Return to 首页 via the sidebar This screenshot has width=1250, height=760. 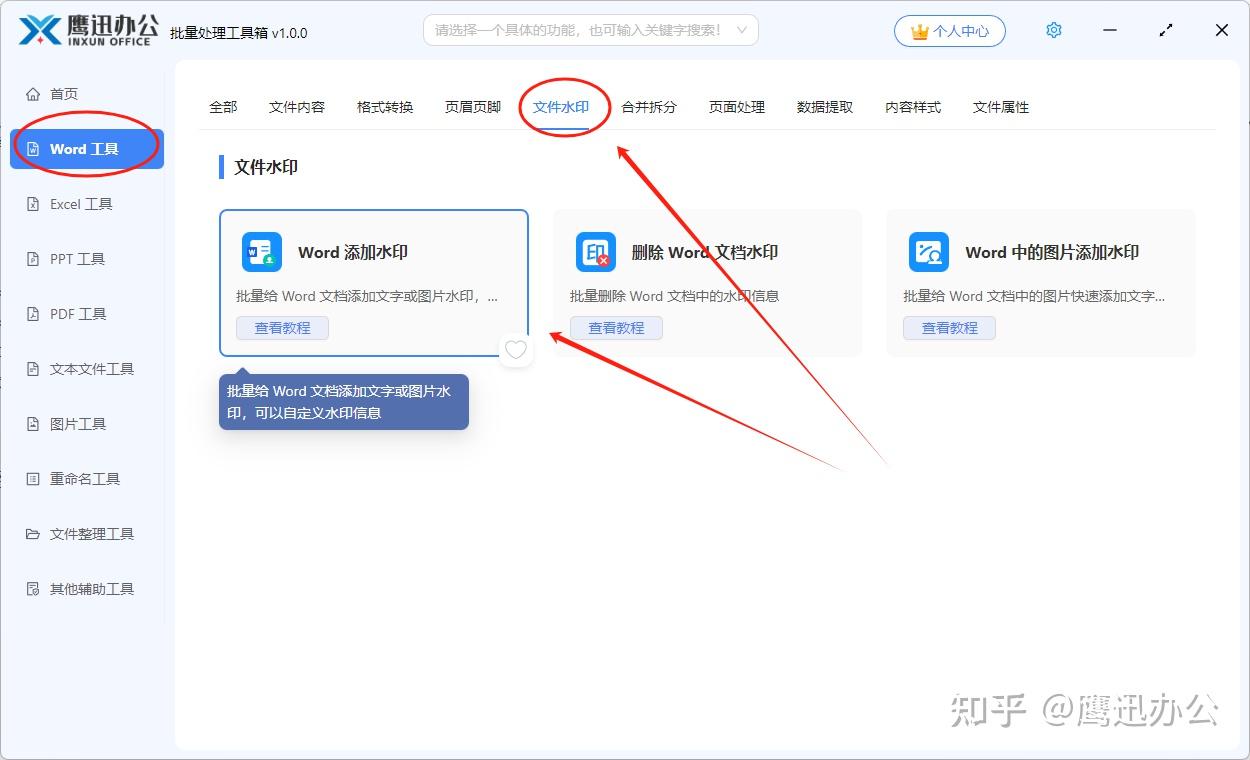62,93
